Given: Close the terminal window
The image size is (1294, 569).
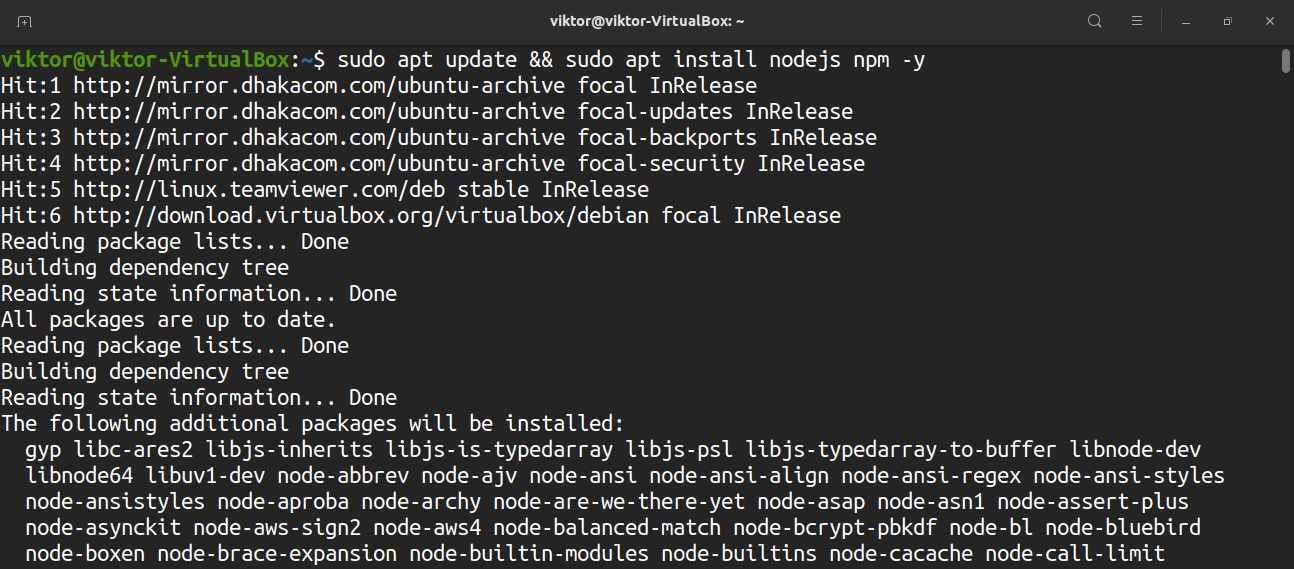Looking at the screenshot, I should (x=1269, y=21).
